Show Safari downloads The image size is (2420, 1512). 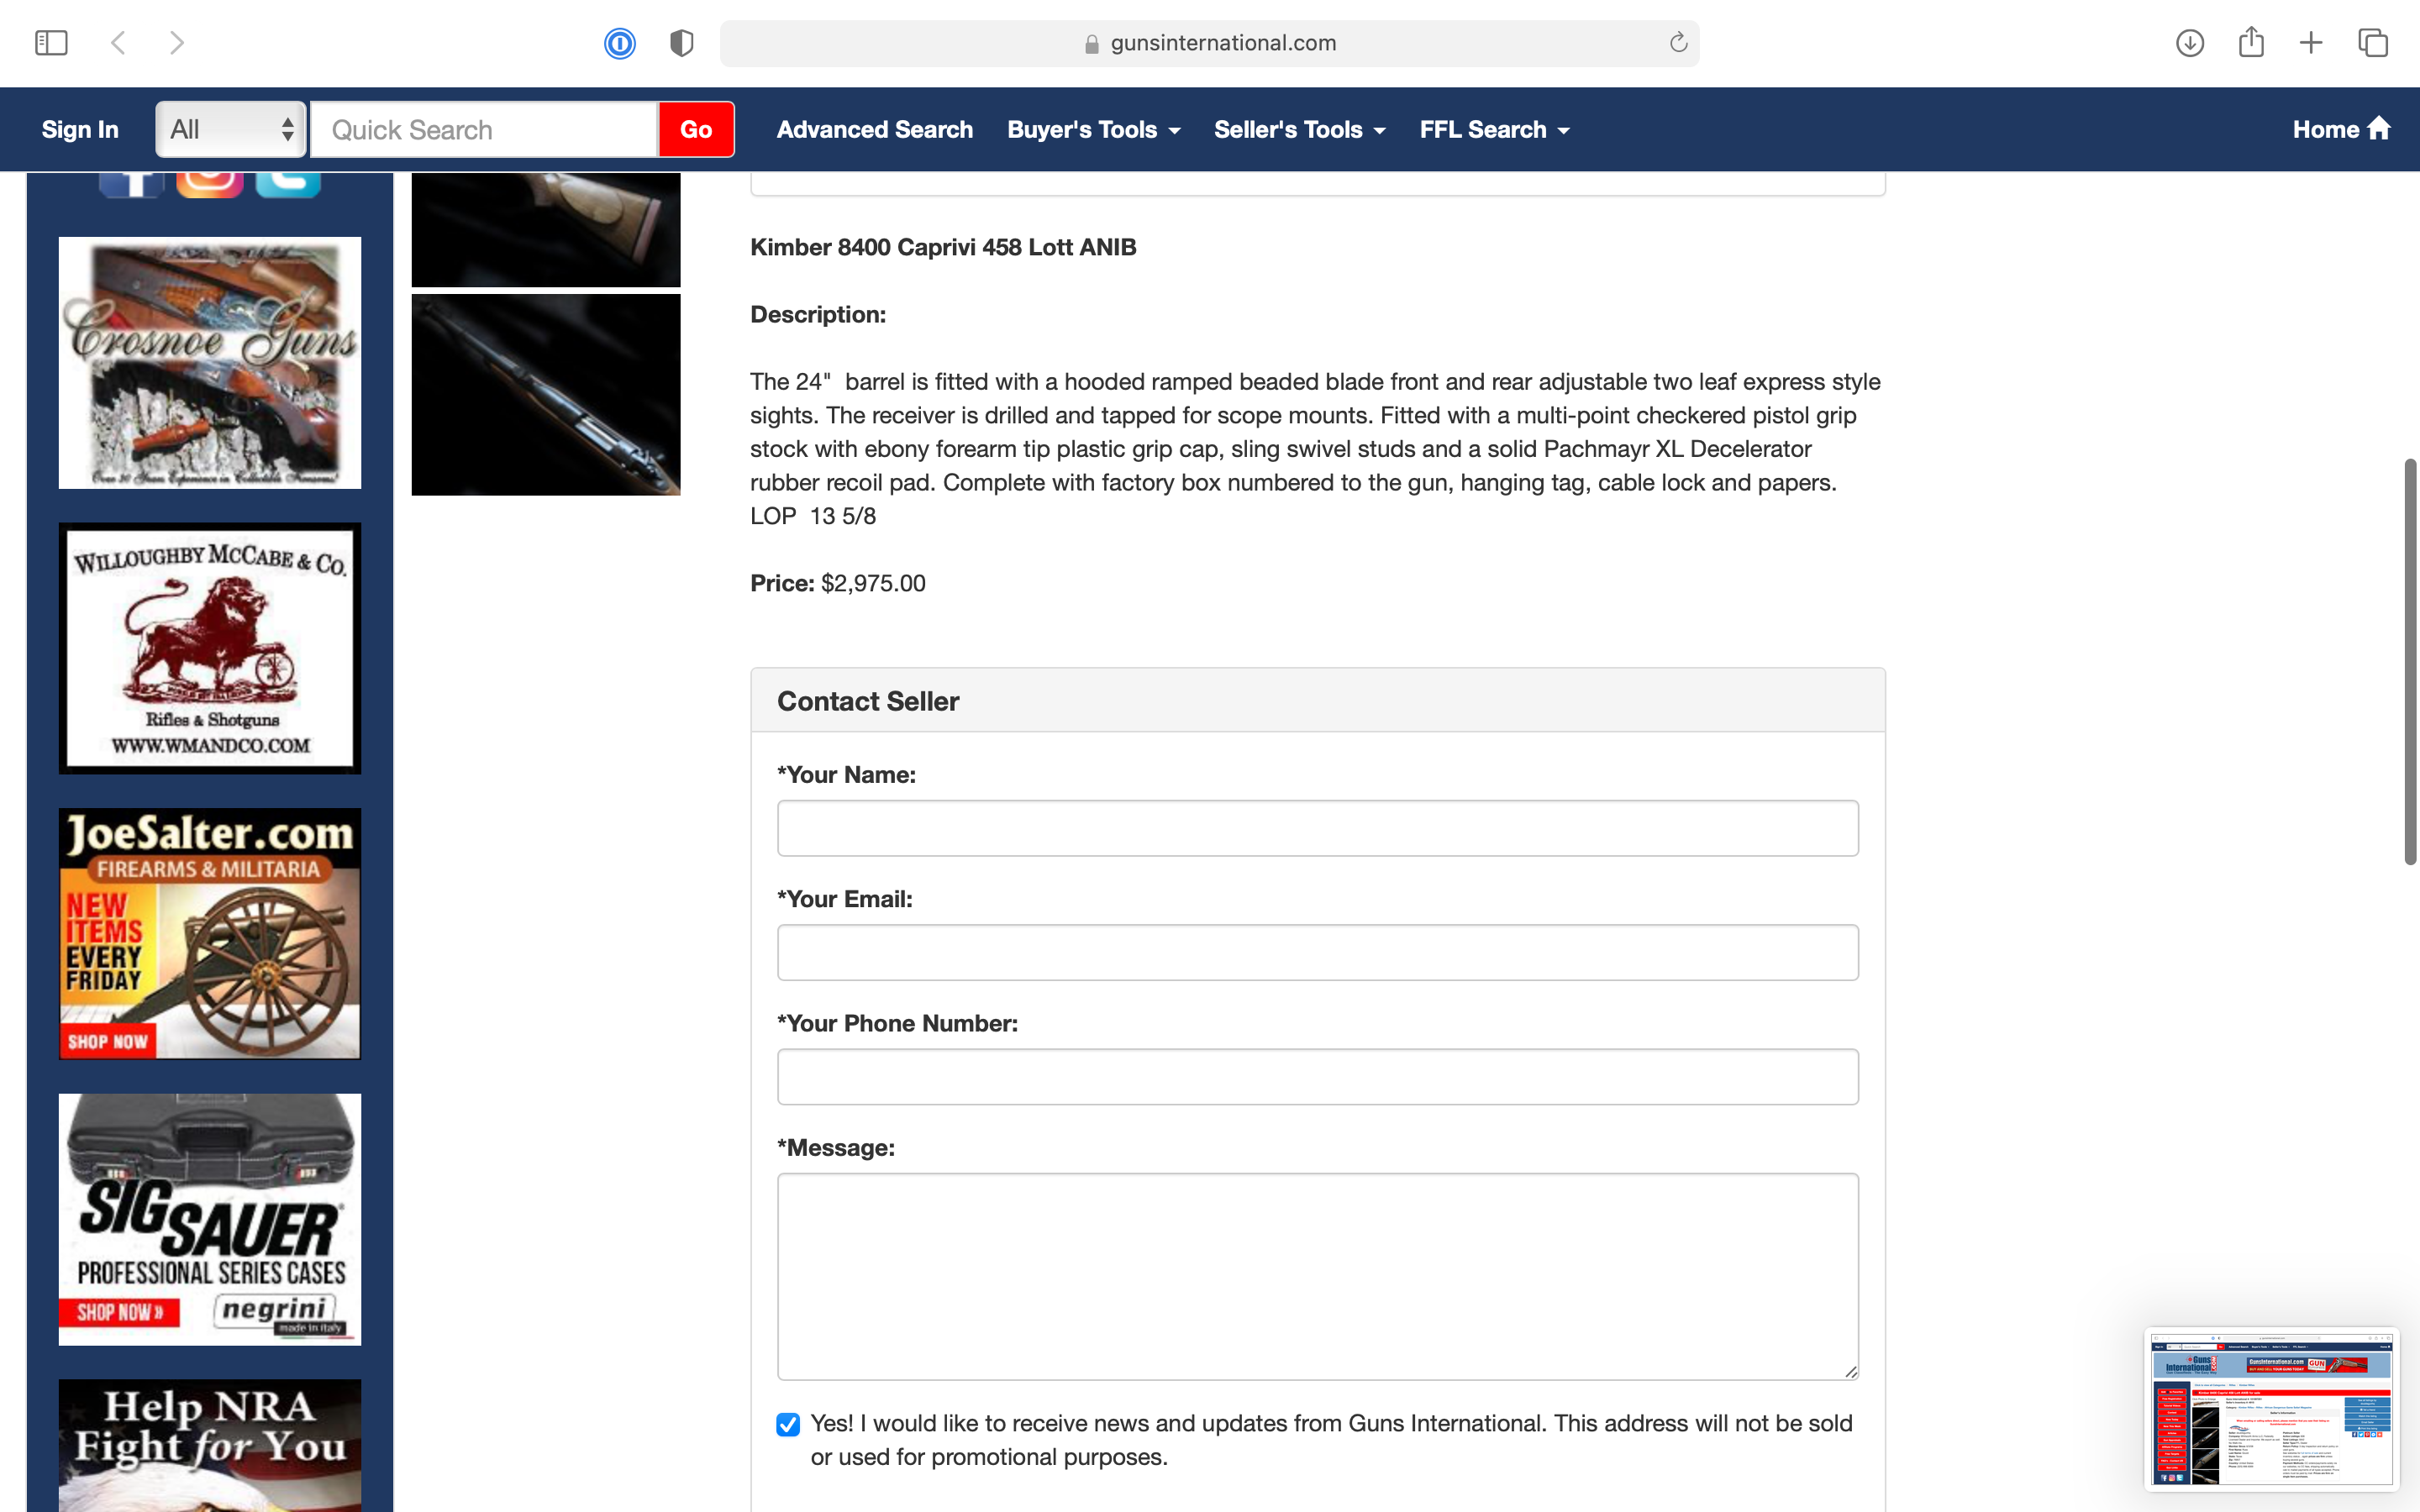coord(2190,43)
